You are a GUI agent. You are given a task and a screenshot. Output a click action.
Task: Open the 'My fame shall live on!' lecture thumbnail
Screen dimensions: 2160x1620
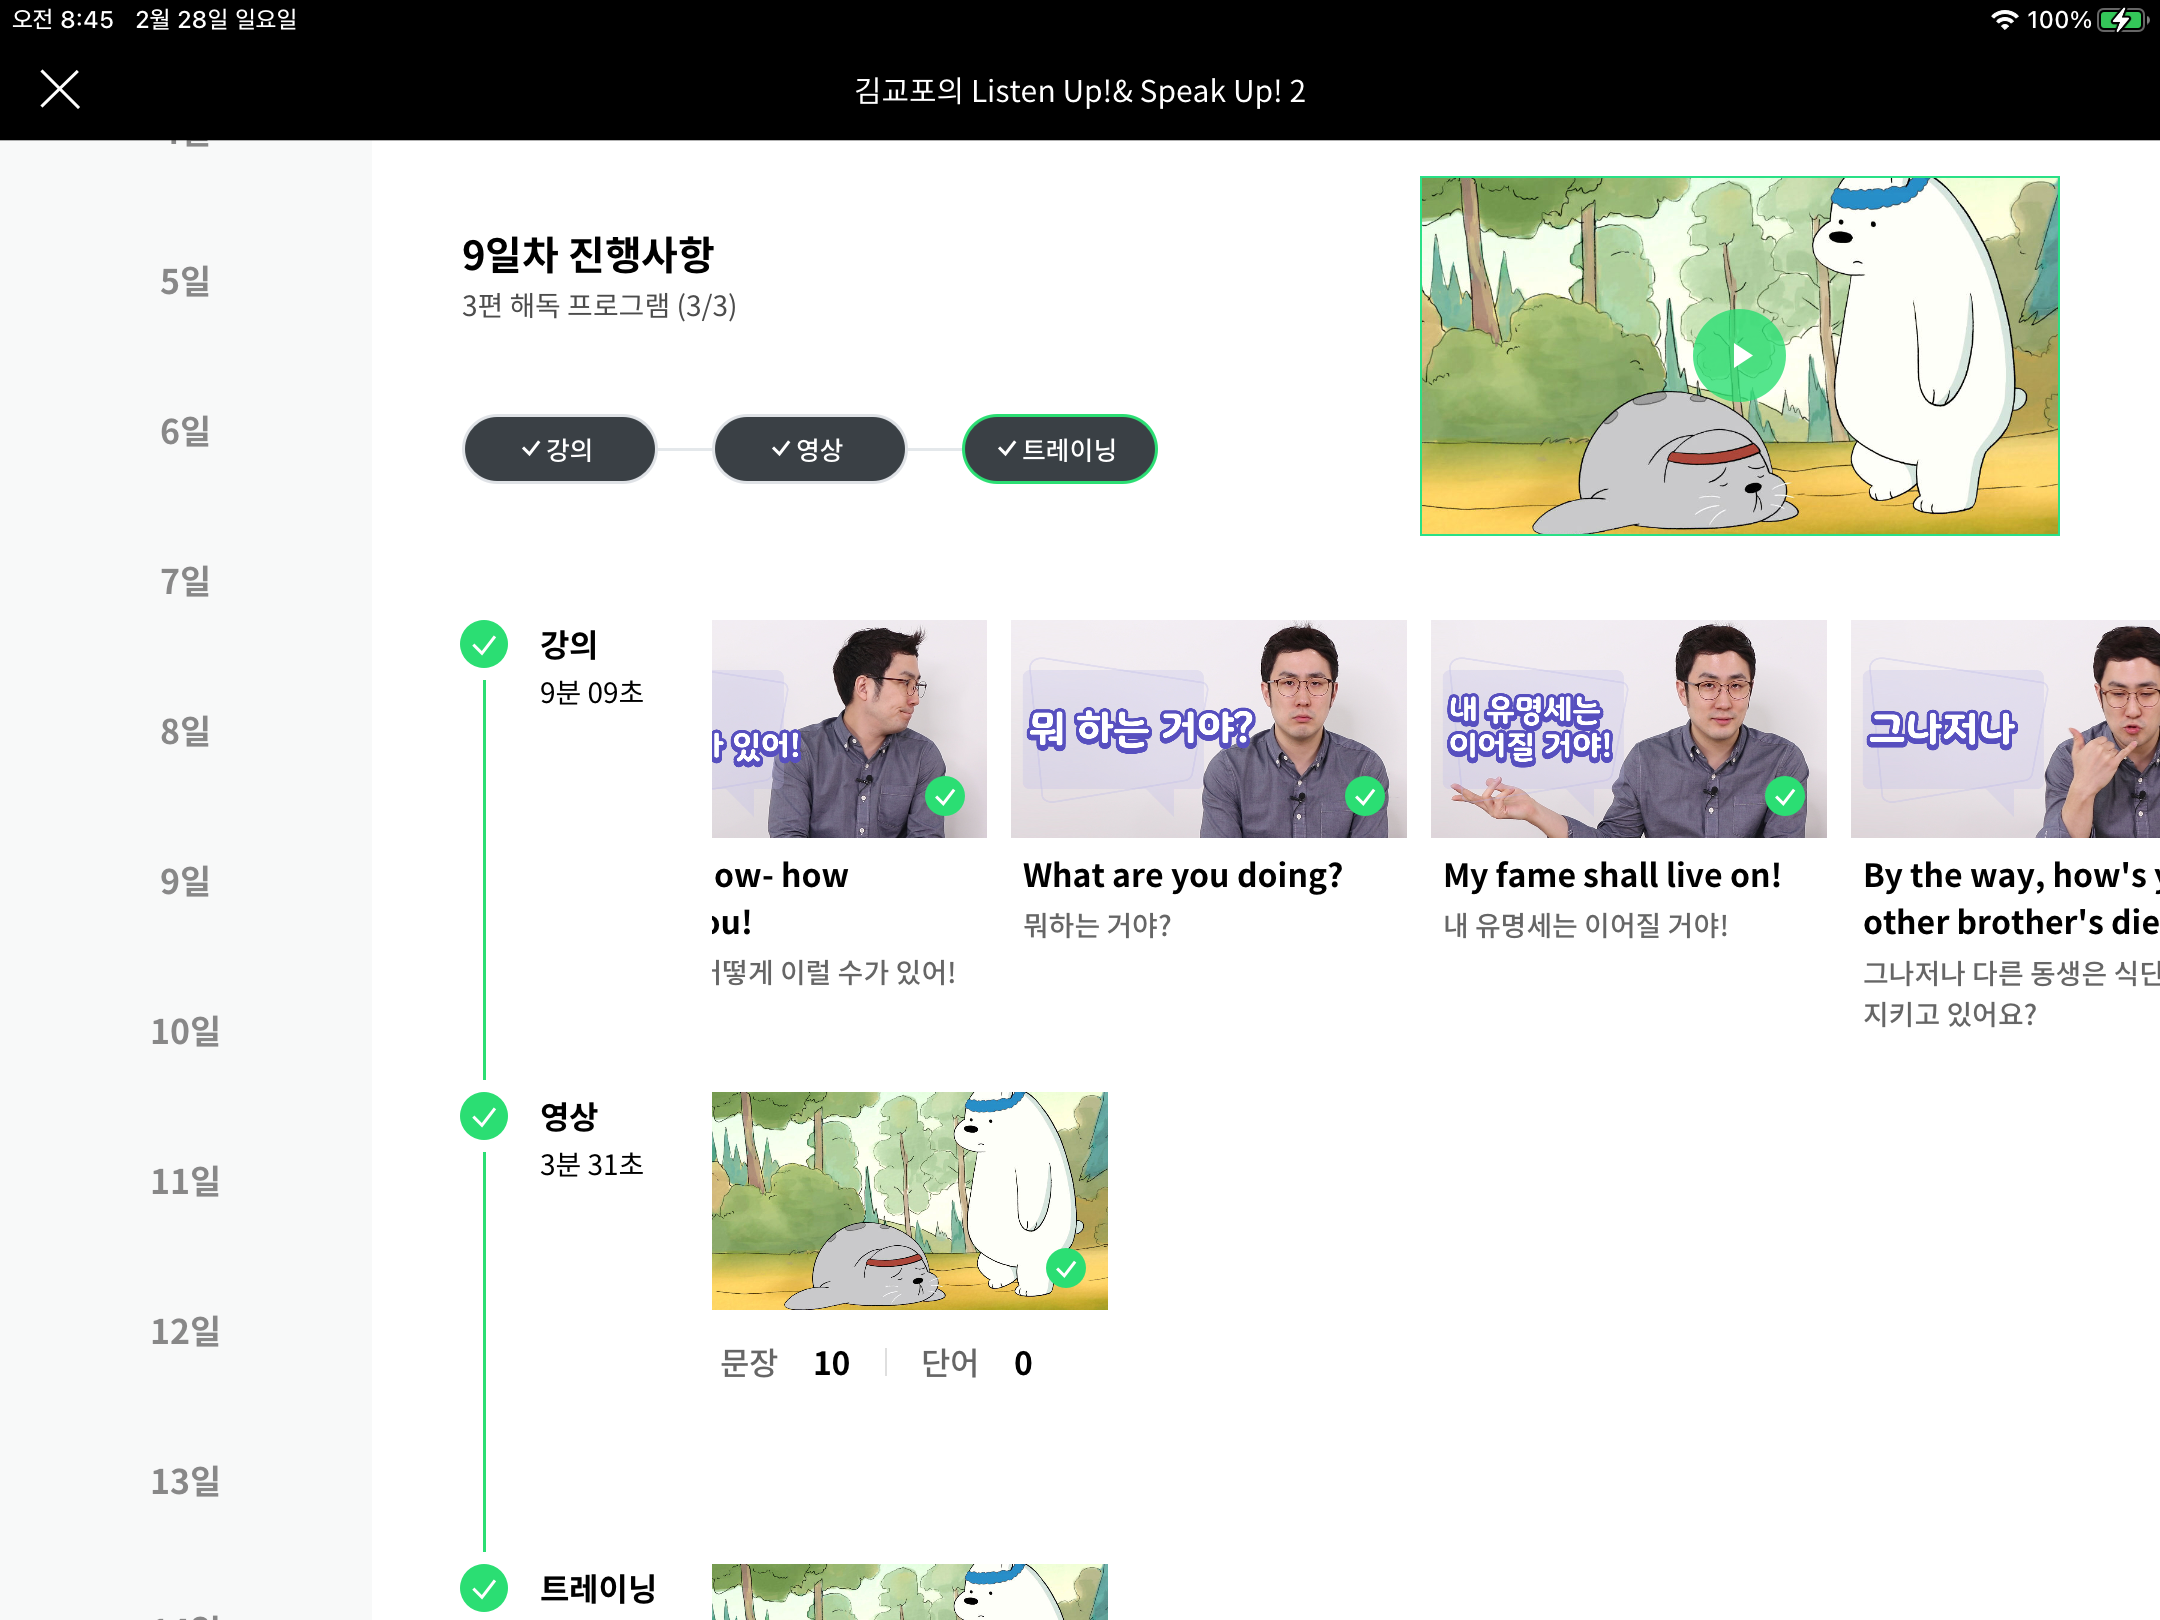coord(1628,729)
